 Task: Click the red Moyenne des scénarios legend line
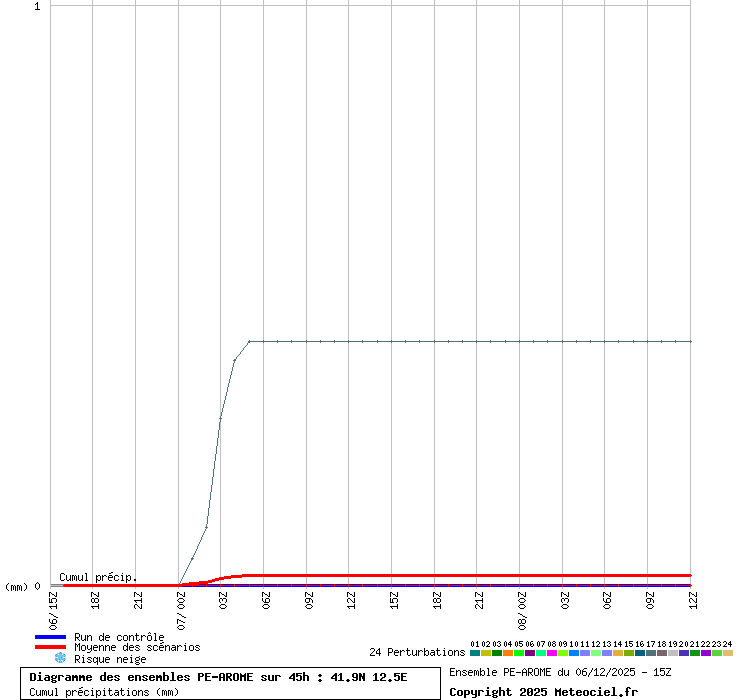pyautogui.click(x=50, y=647)
